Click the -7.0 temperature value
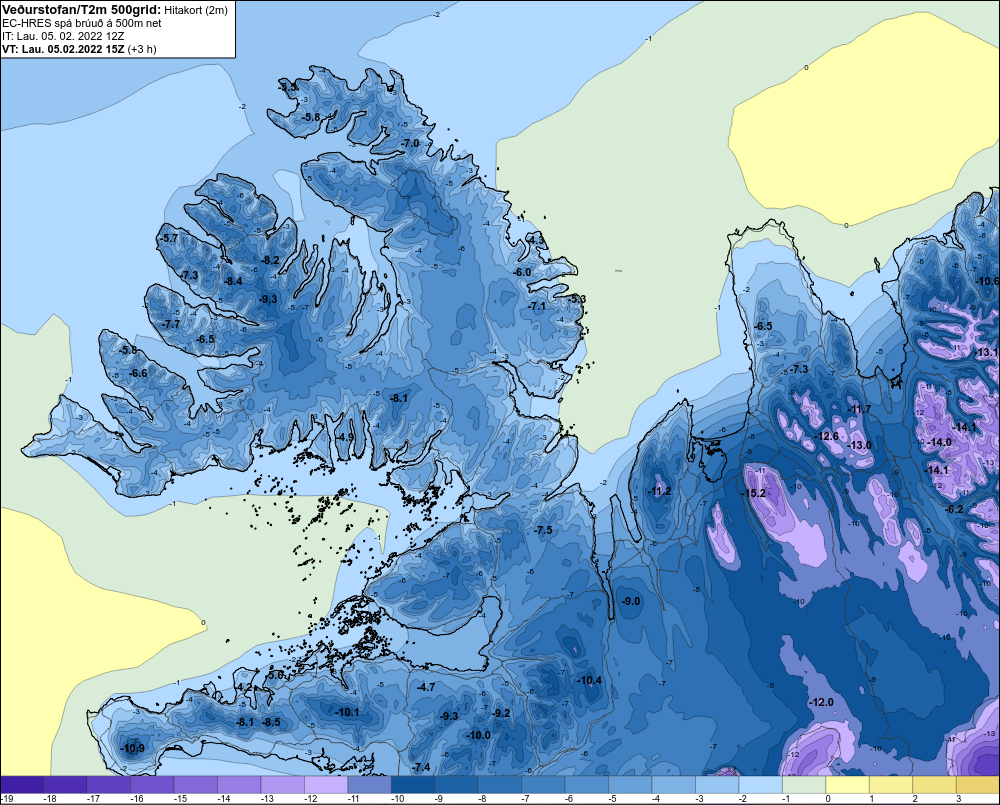 (x=410, y=144)
